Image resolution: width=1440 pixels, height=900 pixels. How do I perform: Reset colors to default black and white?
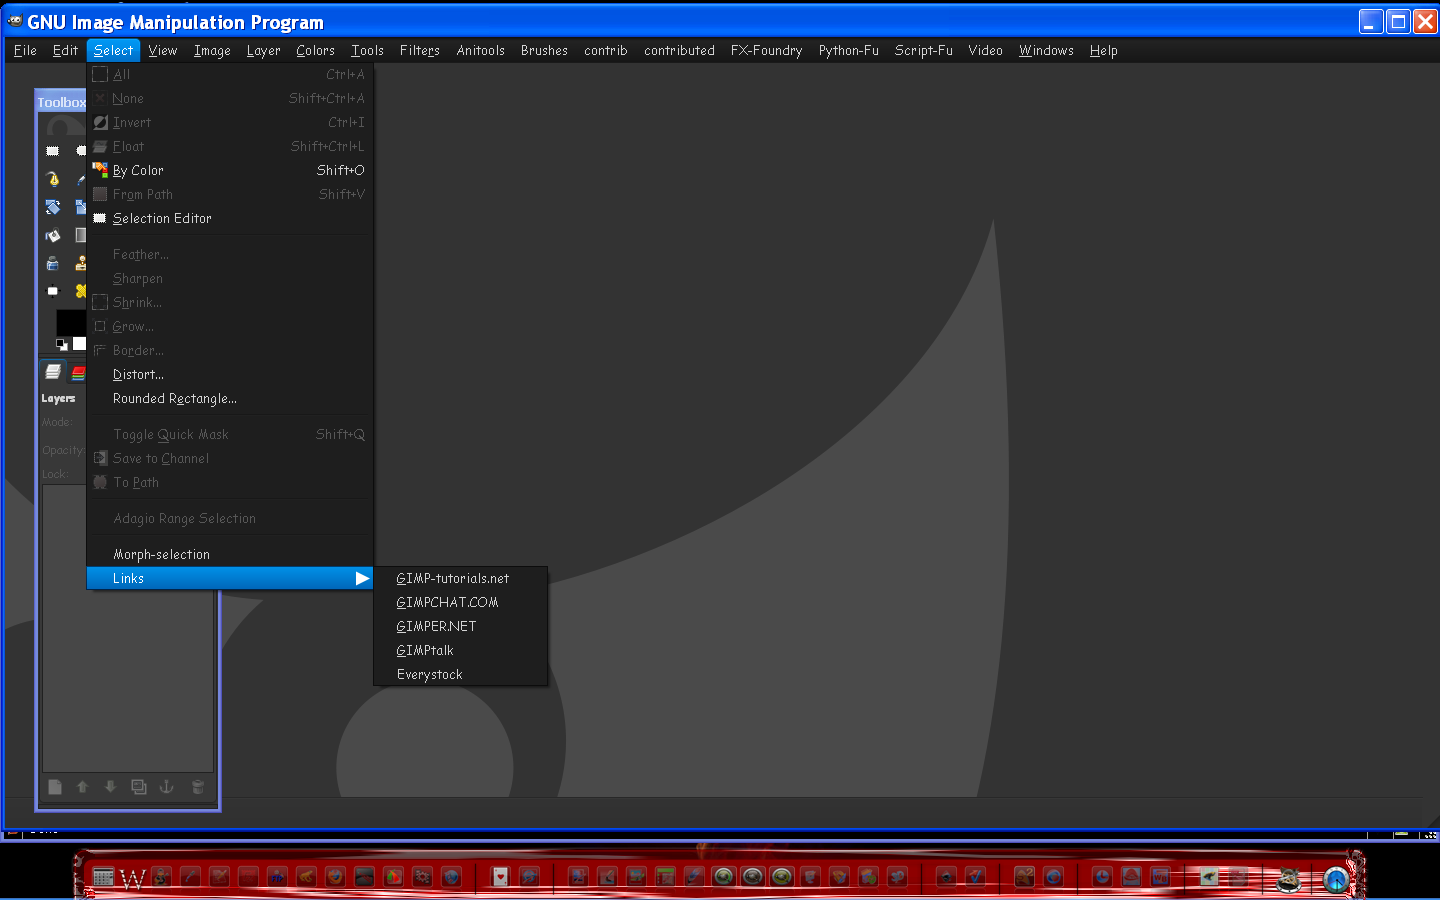point(61,344)
